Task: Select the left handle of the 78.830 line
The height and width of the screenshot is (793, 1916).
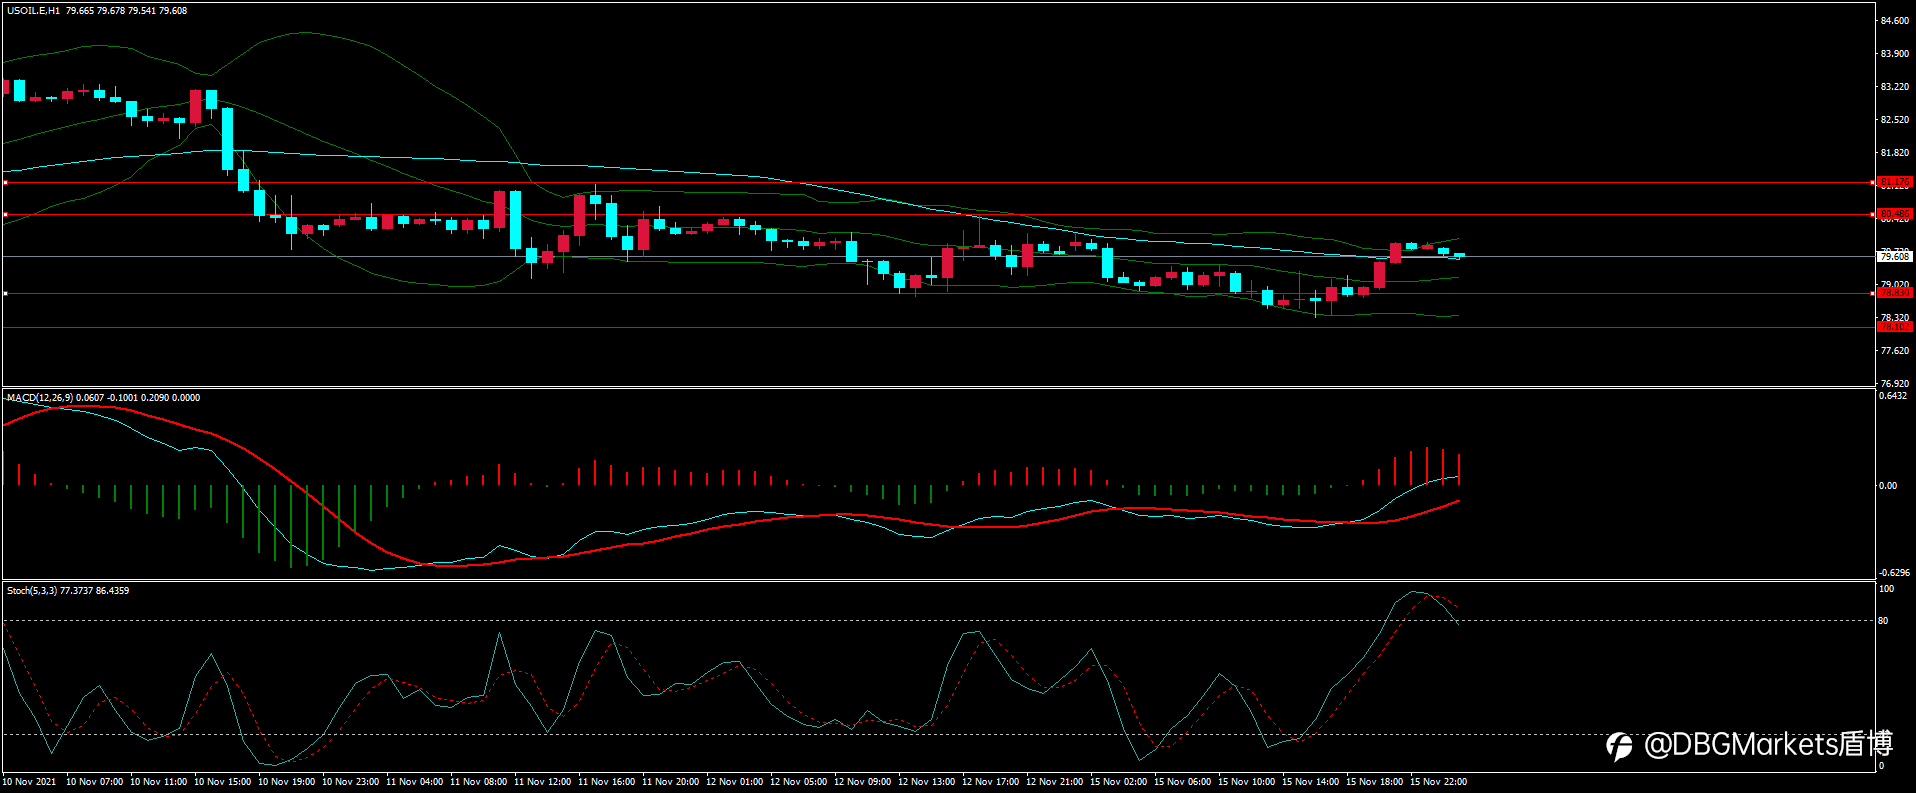Action: click(x=5, y=293)
